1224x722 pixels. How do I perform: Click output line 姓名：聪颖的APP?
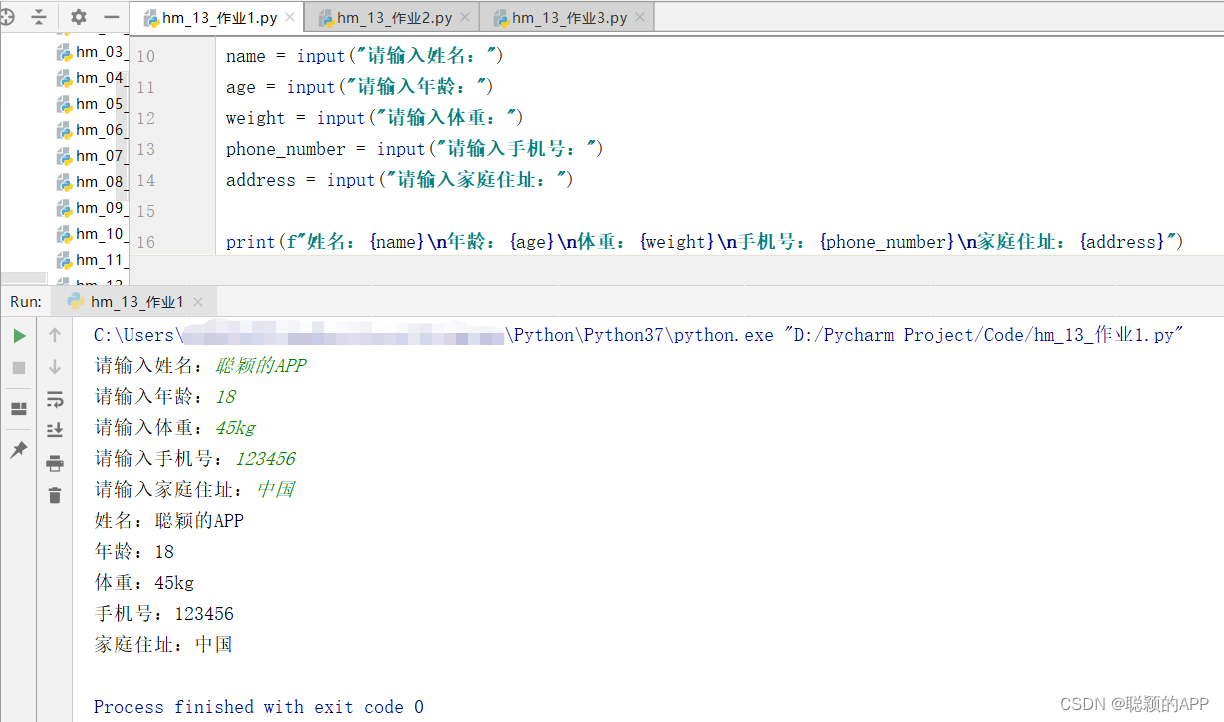(169, 521)
